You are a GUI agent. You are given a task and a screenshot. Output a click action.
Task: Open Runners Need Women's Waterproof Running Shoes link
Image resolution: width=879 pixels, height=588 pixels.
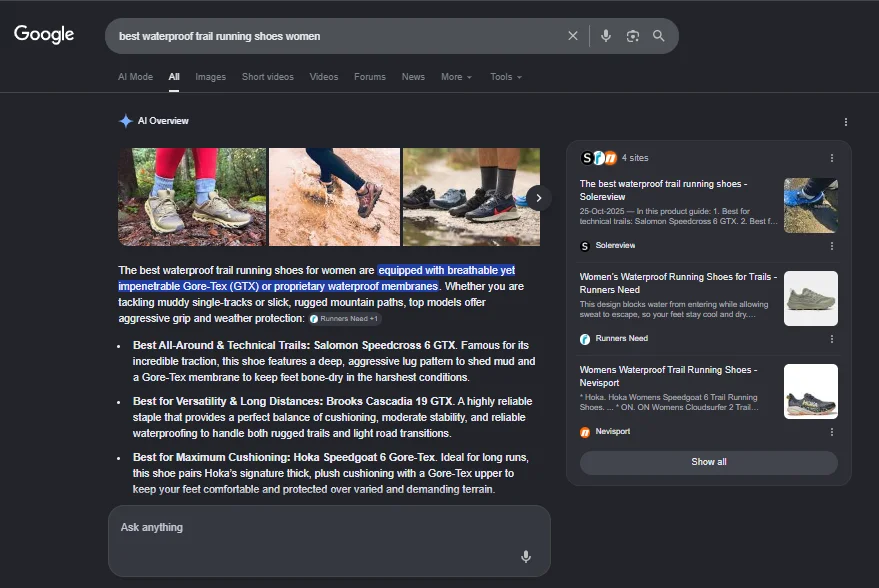(678, 283)
